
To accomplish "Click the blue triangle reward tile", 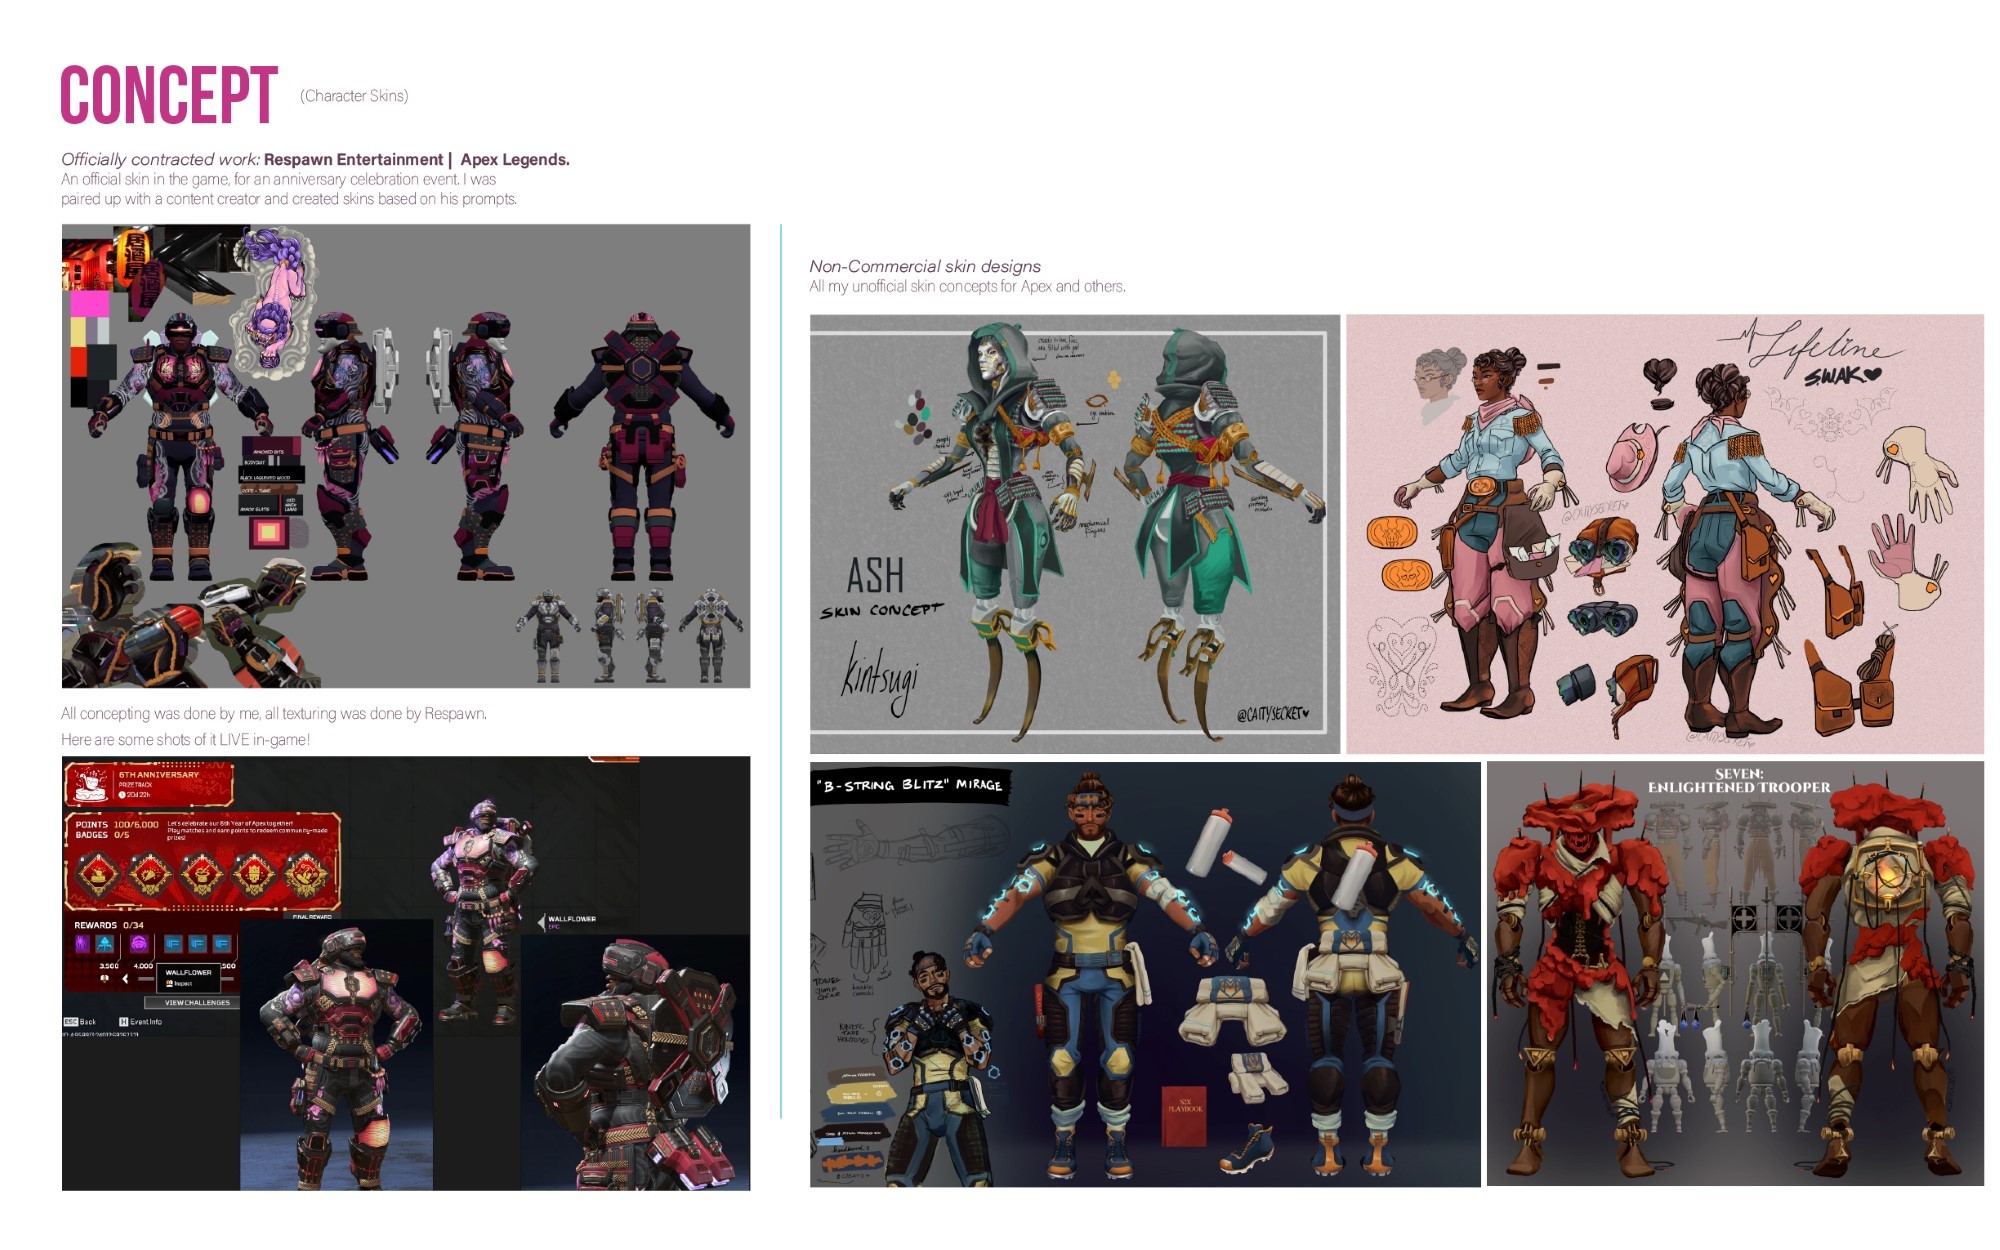I will pyautogui.click(x=105, y=944).
